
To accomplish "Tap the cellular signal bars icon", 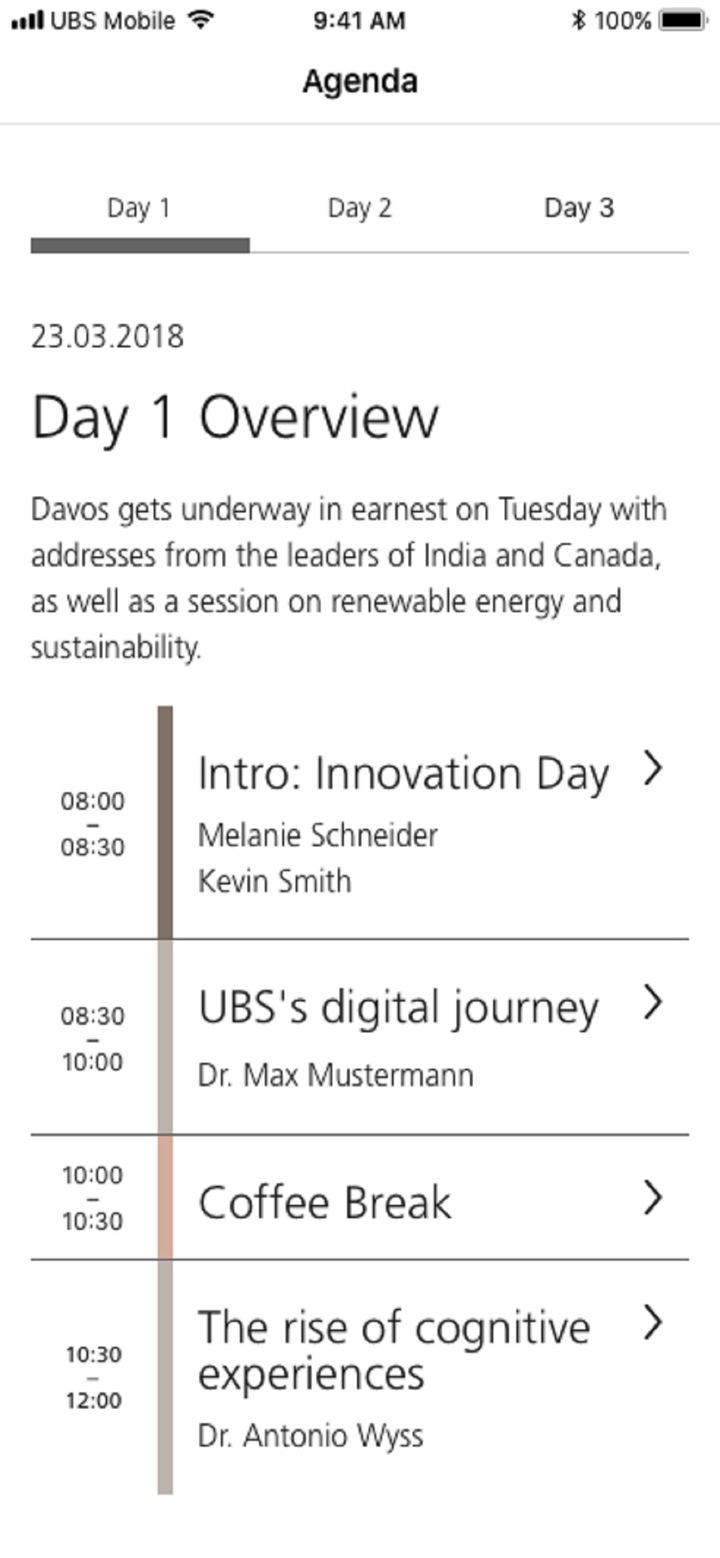I will coord(27,20).
